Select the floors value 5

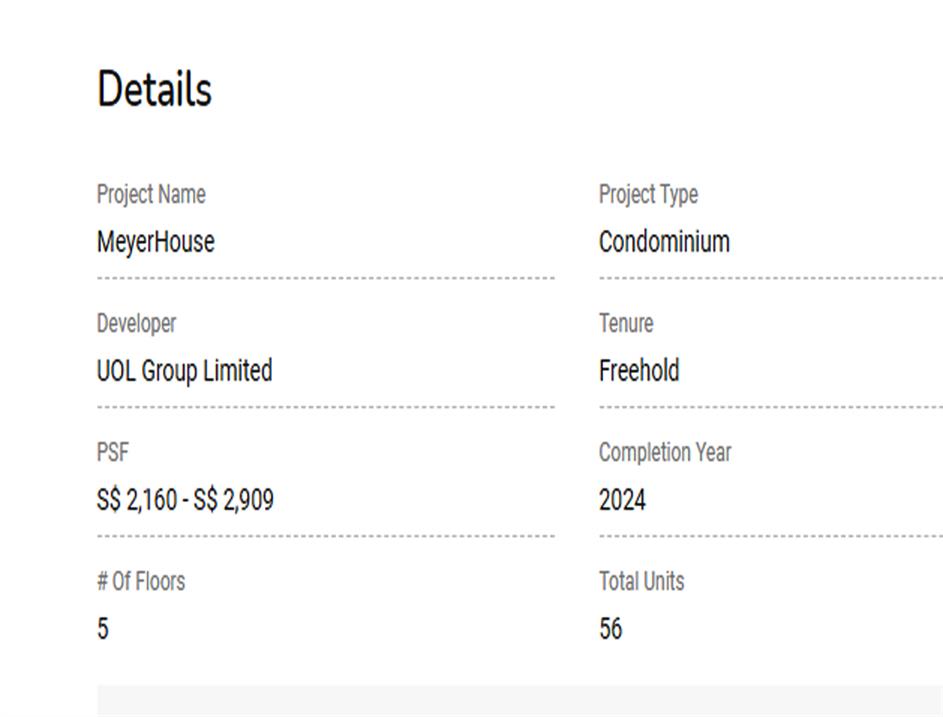[103, 629]
